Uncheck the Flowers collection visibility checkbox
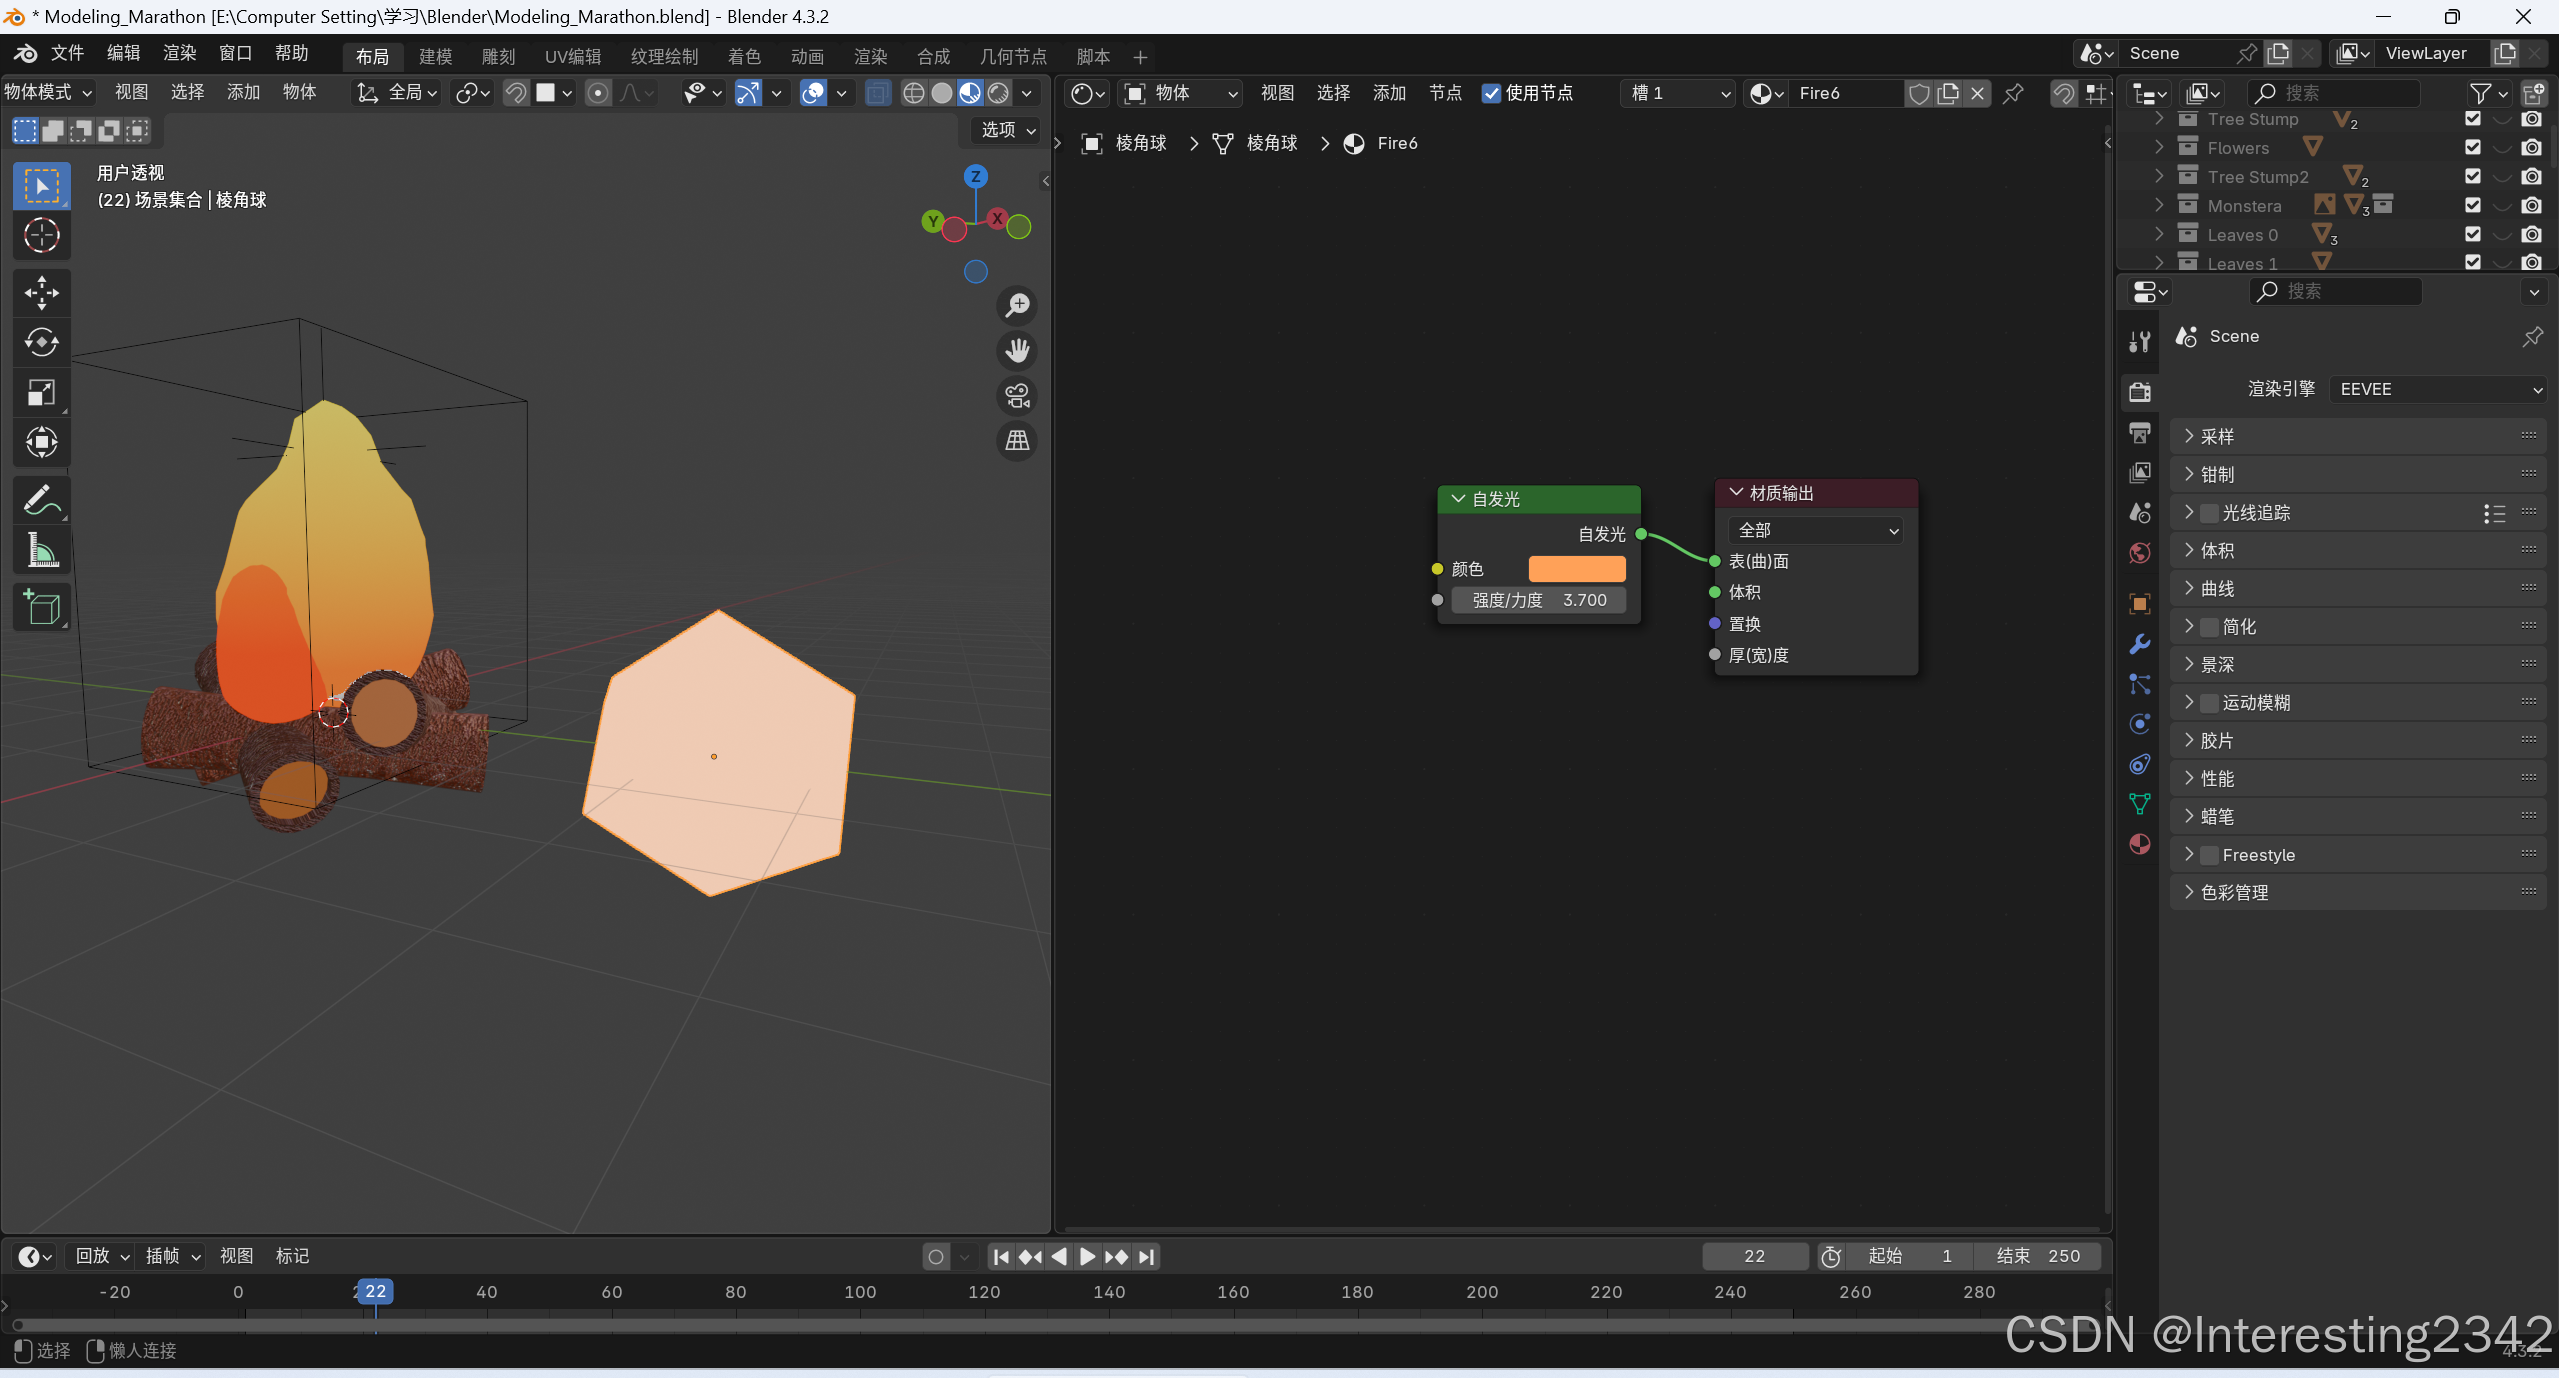This screenshot has width=2559, height=1378. (2473, 148)
